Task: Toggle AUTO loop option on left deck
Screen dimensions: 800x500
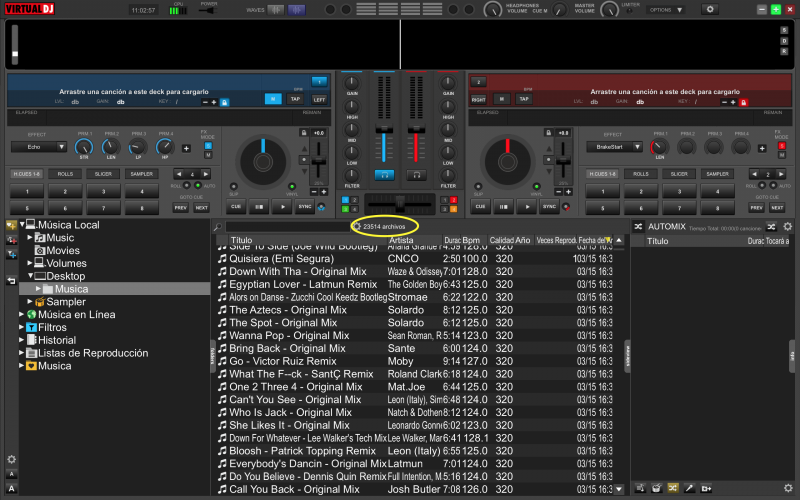Action: 198,185
